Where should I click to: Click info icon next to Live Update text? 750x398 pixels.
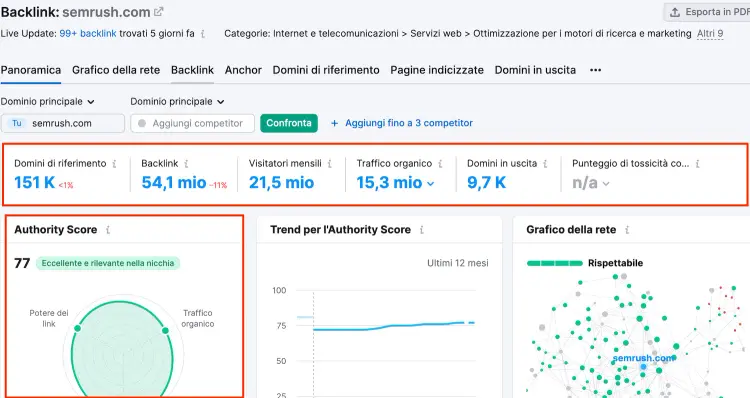[x=203, y=34]
